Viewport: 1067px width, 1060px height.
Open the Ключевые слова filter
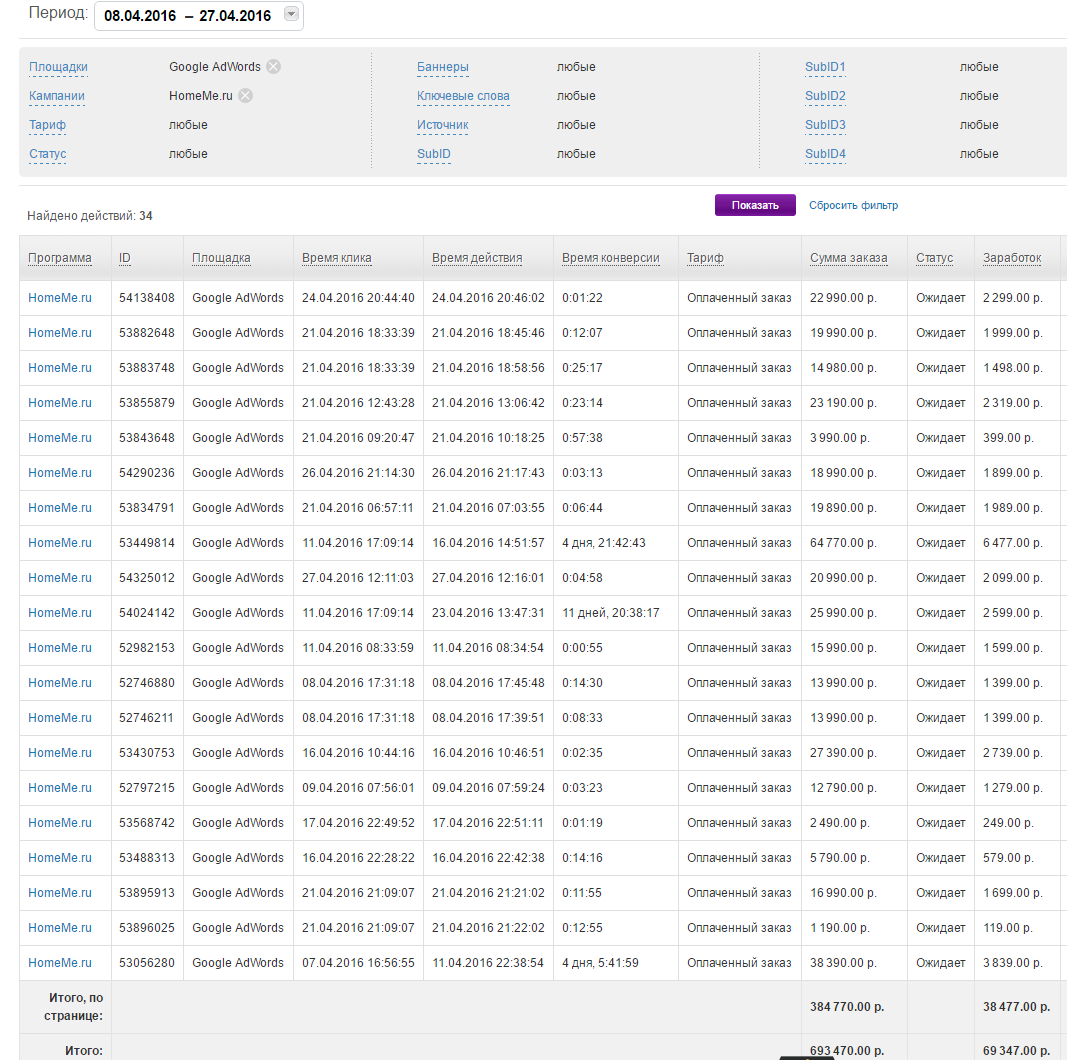point(463,96)
